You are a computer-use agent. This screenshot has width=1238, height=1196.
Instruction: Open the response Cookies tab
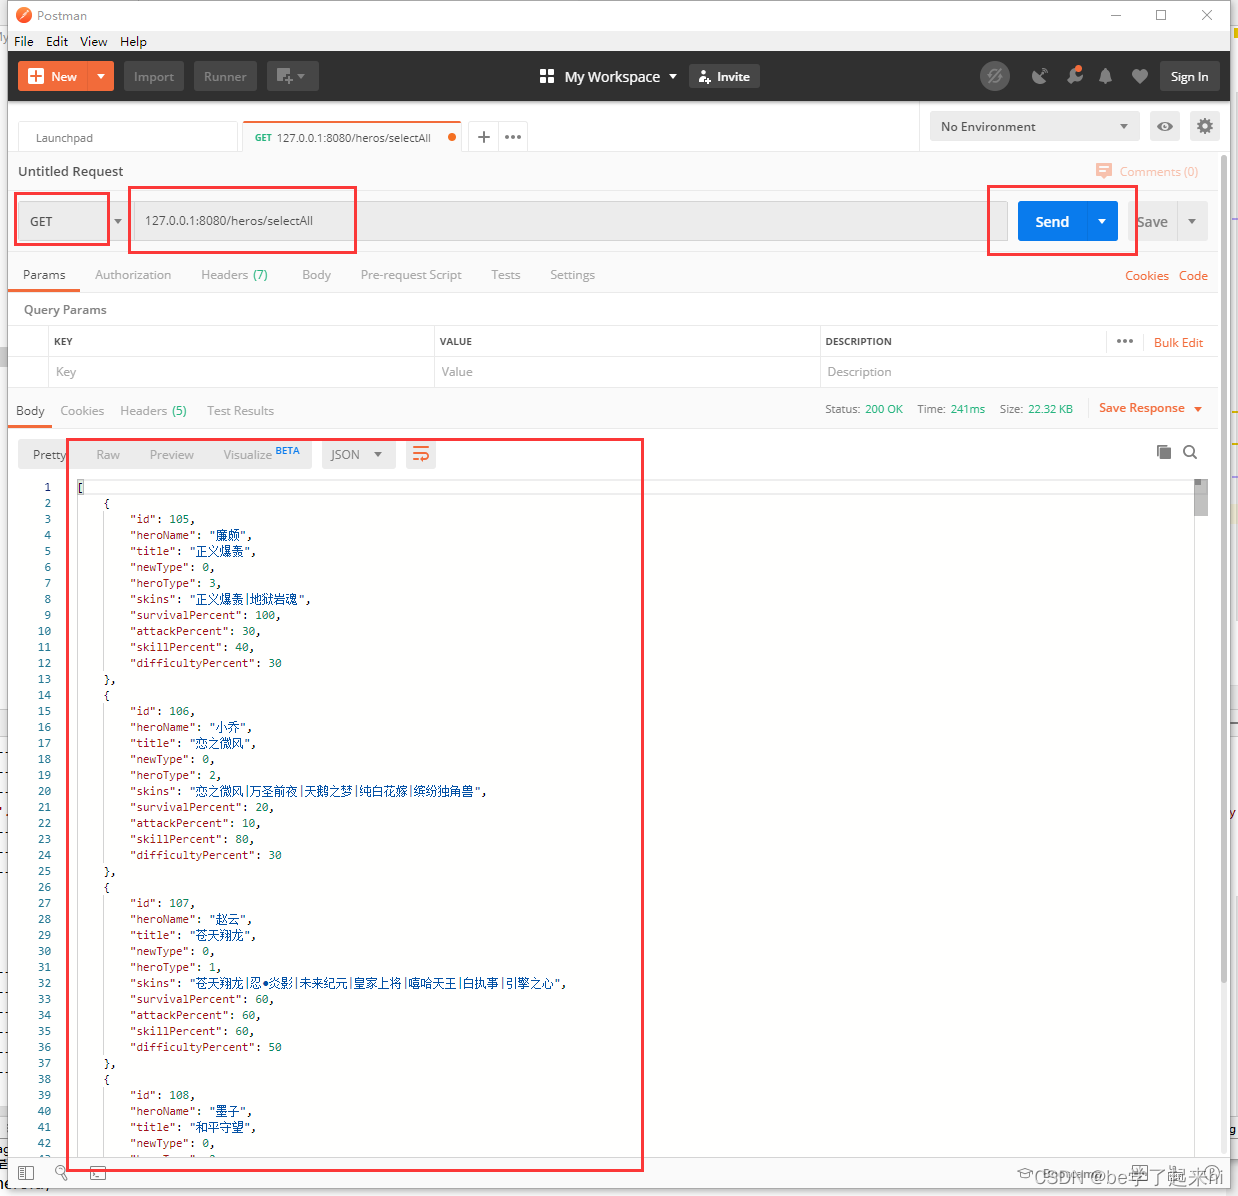click(82, 410)
